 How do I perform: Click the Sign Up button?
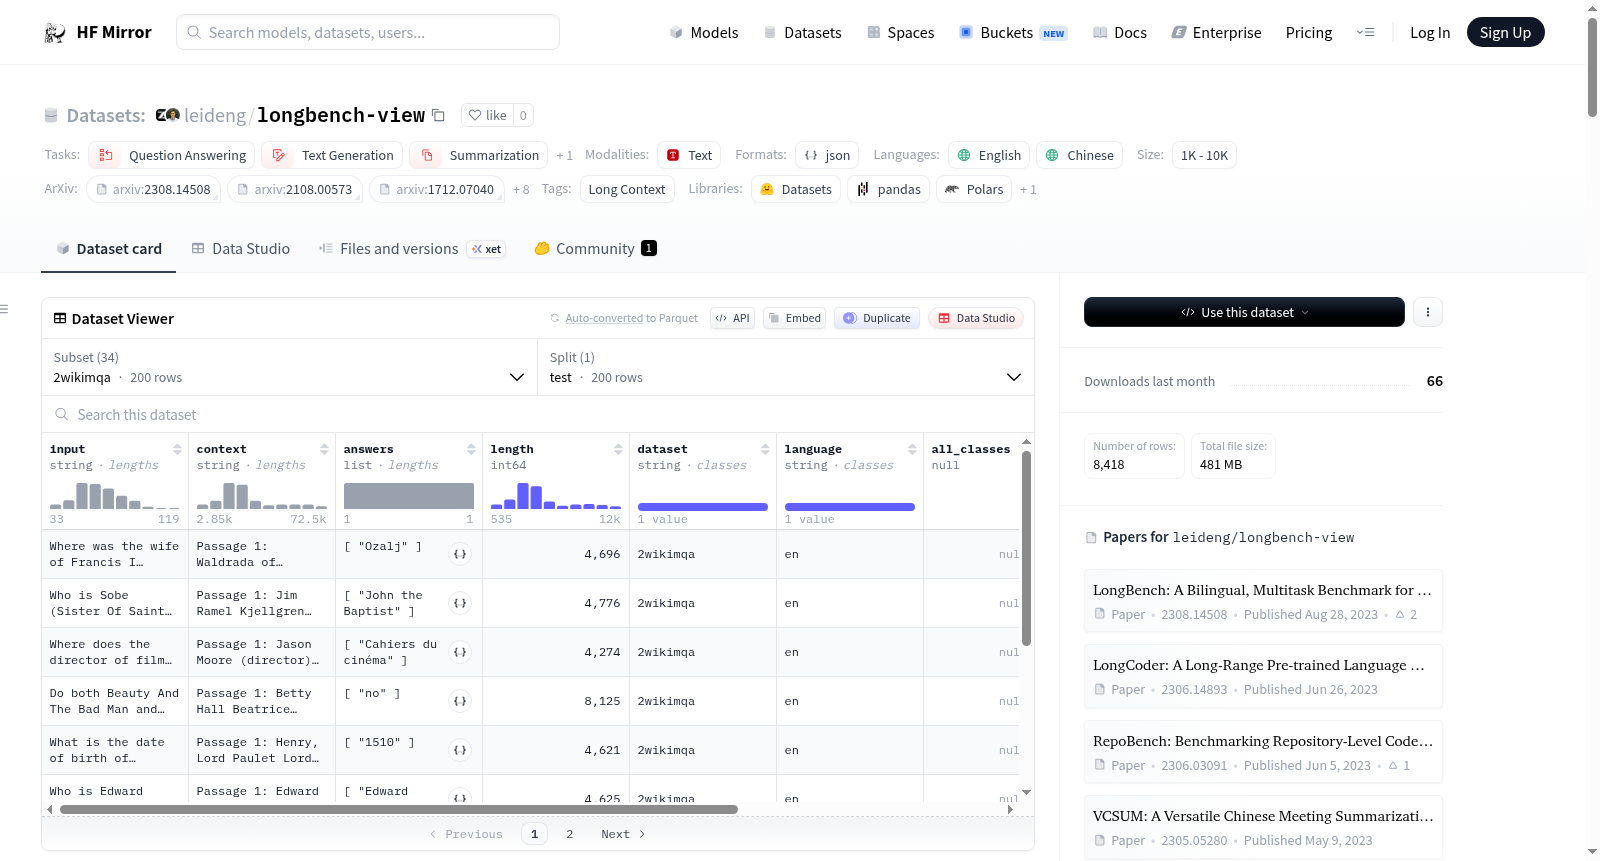tap(1506, 33)
